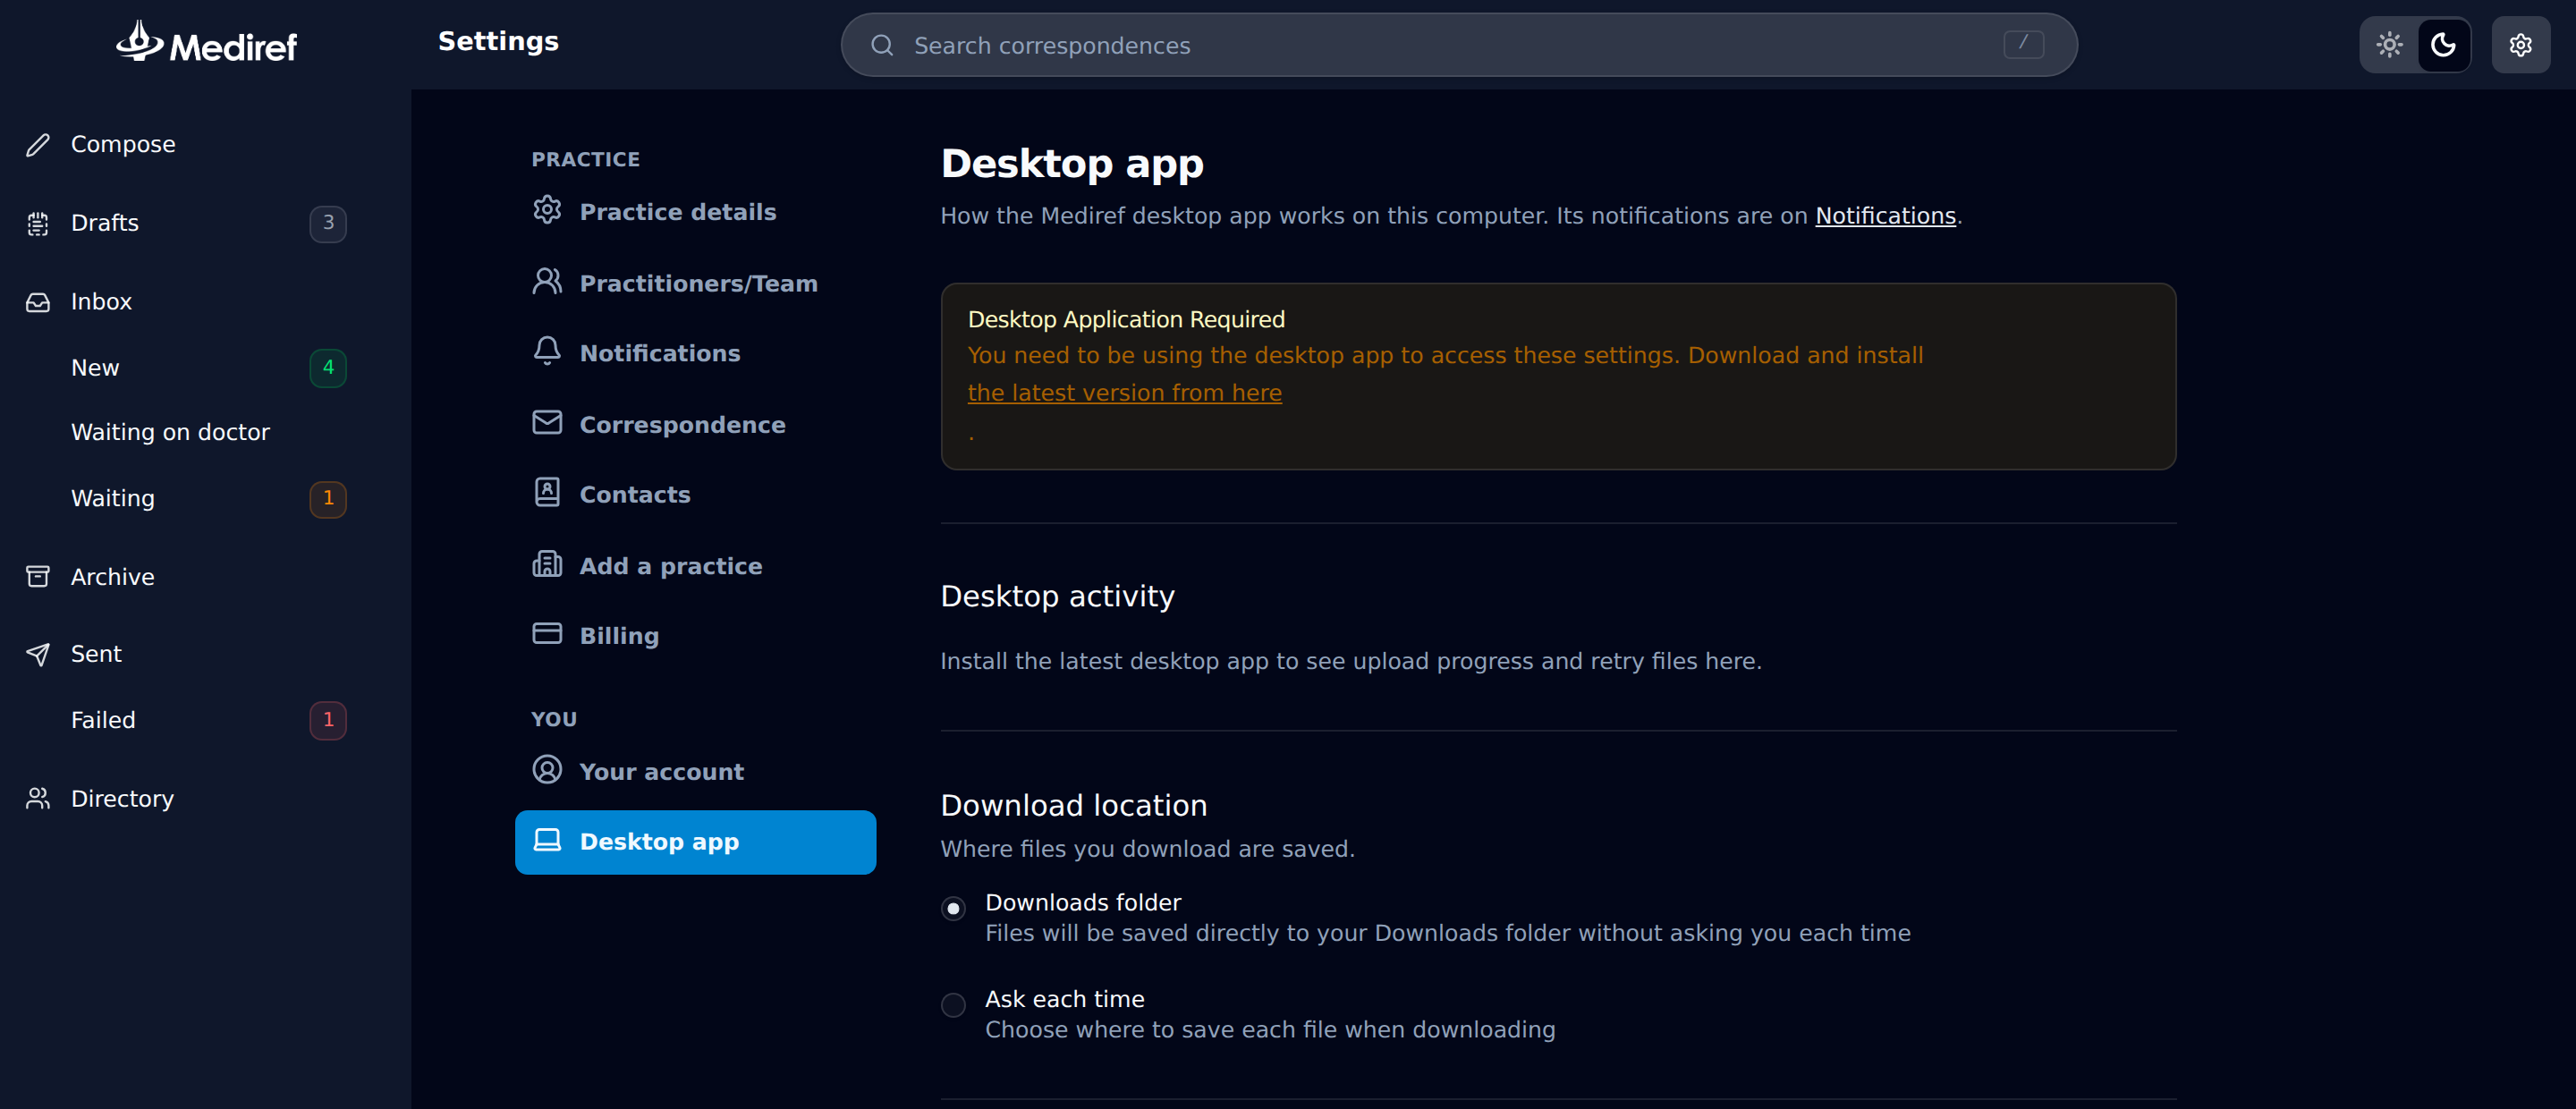The image size is (2576, 1109).
Task: Click the Download location heading
Action: point(1073,805)
